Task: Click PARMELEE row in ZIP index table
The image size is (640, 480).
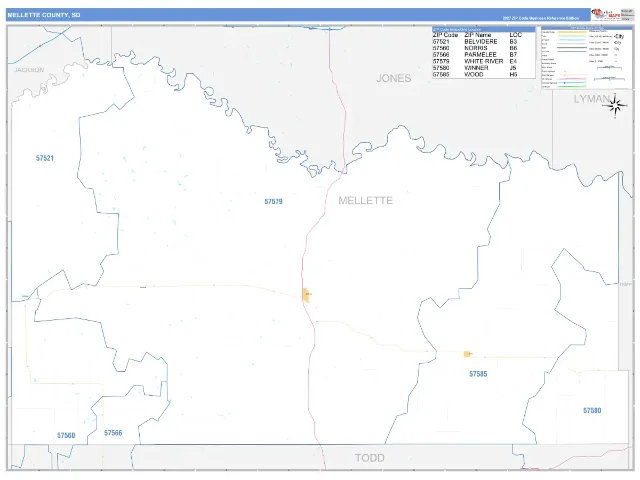Action: click(x=484, y=55)
